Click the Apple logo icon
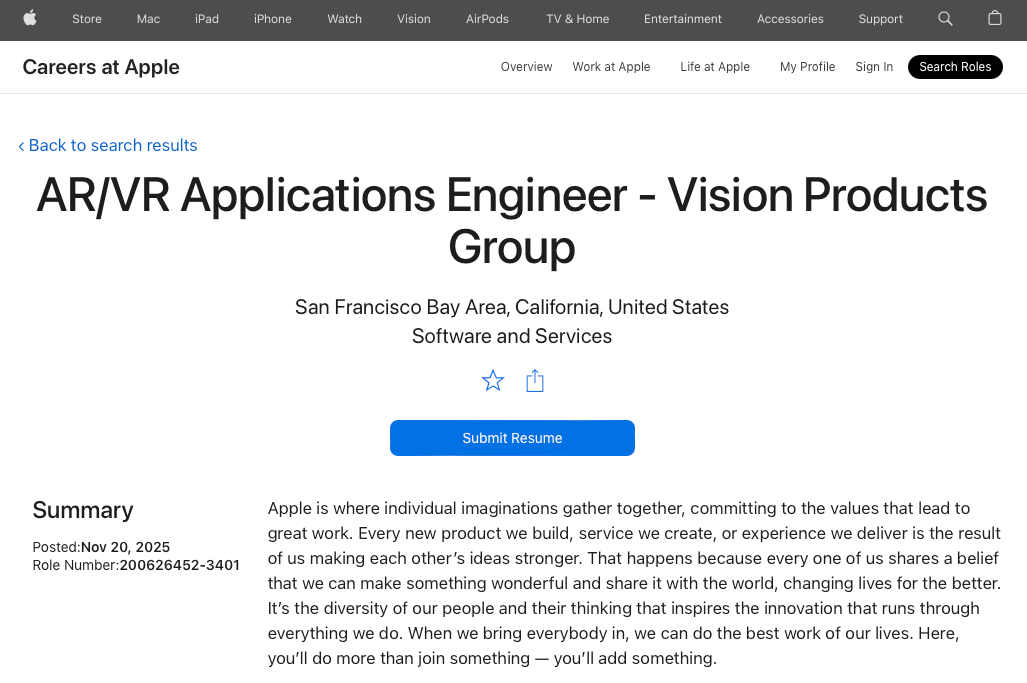The image size is (1027, 683). click(x=30, y=18)
